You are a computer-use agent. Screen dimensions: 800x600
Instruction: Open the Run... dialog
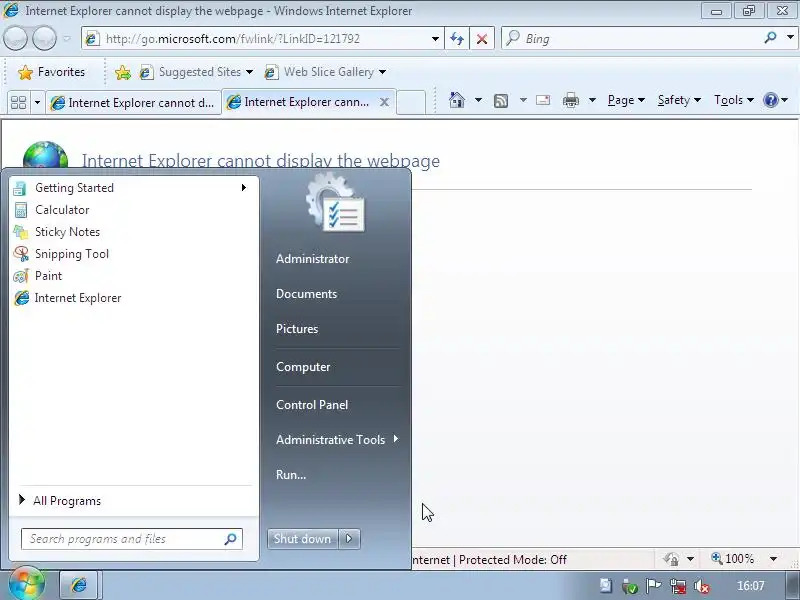[291, 474]
